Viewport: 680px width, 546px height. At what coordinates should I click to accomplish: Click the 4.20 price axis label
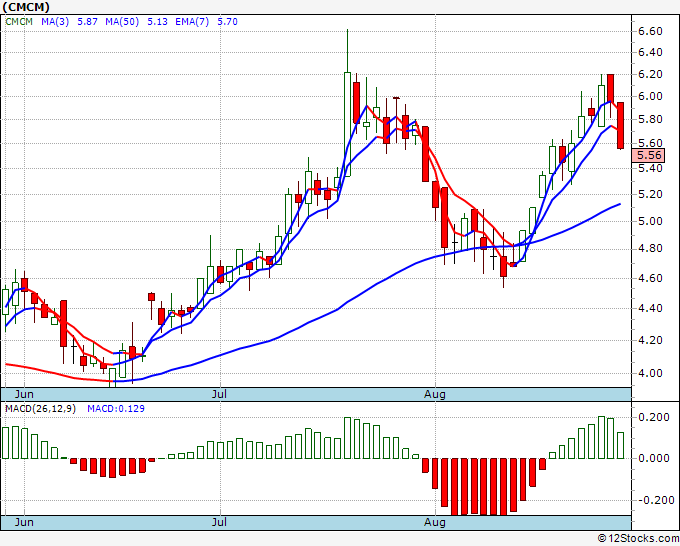pos(650,340)
